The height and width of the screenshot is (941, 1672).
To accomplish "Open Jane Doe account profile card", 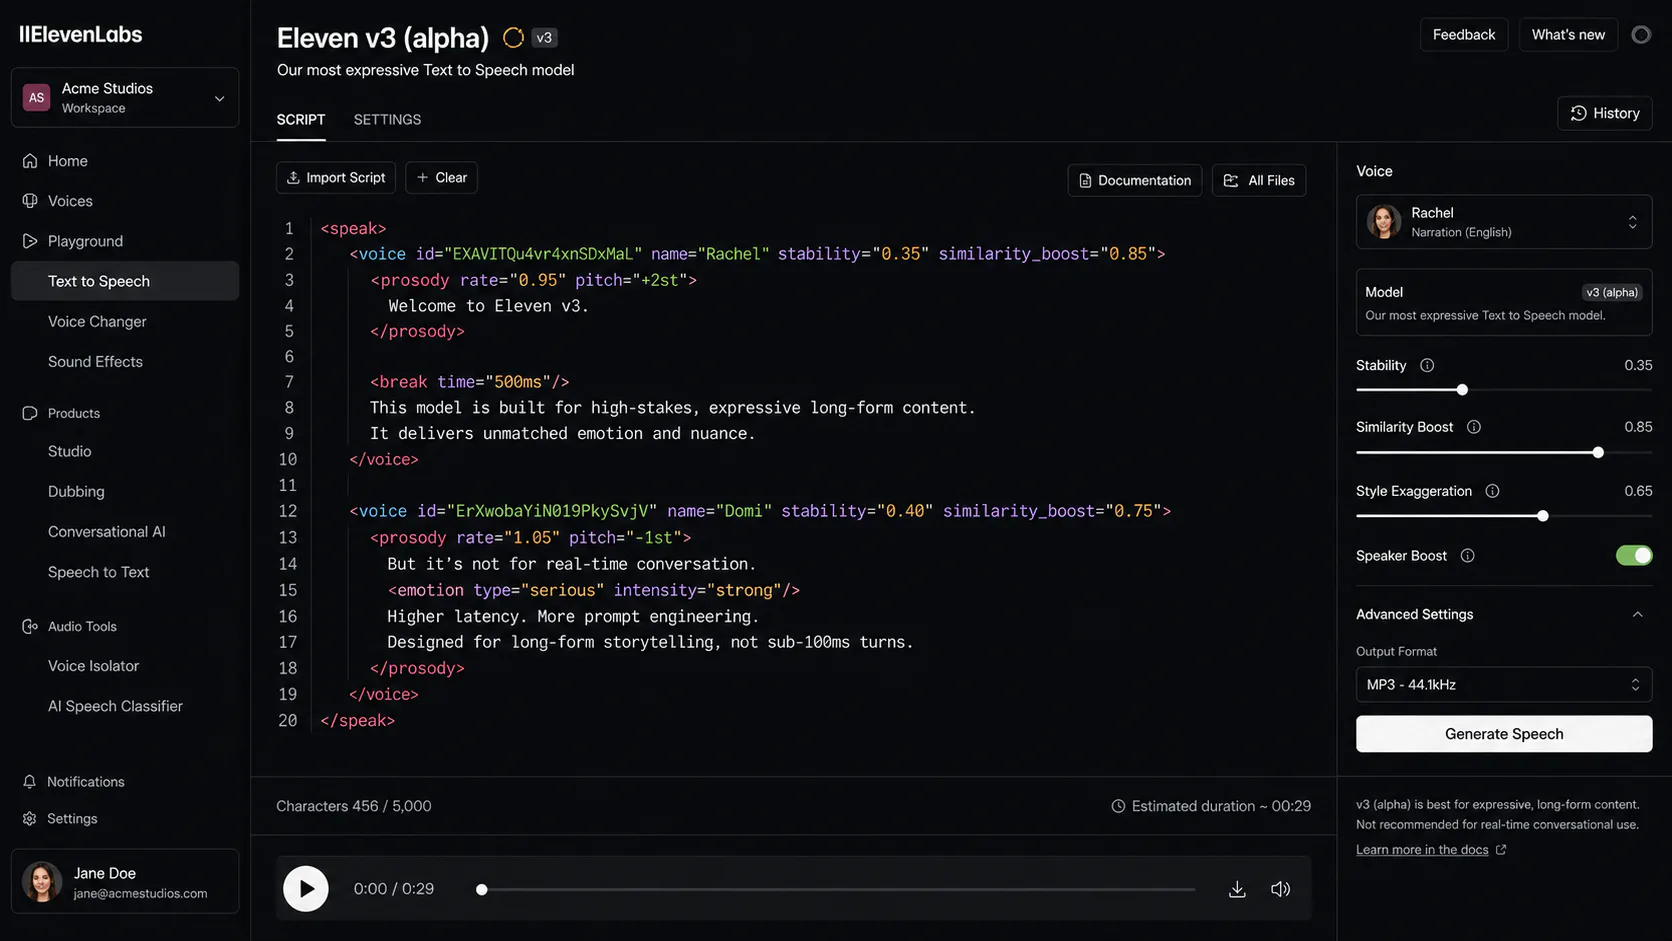I will pyautogui.click(x=125, y=881).
